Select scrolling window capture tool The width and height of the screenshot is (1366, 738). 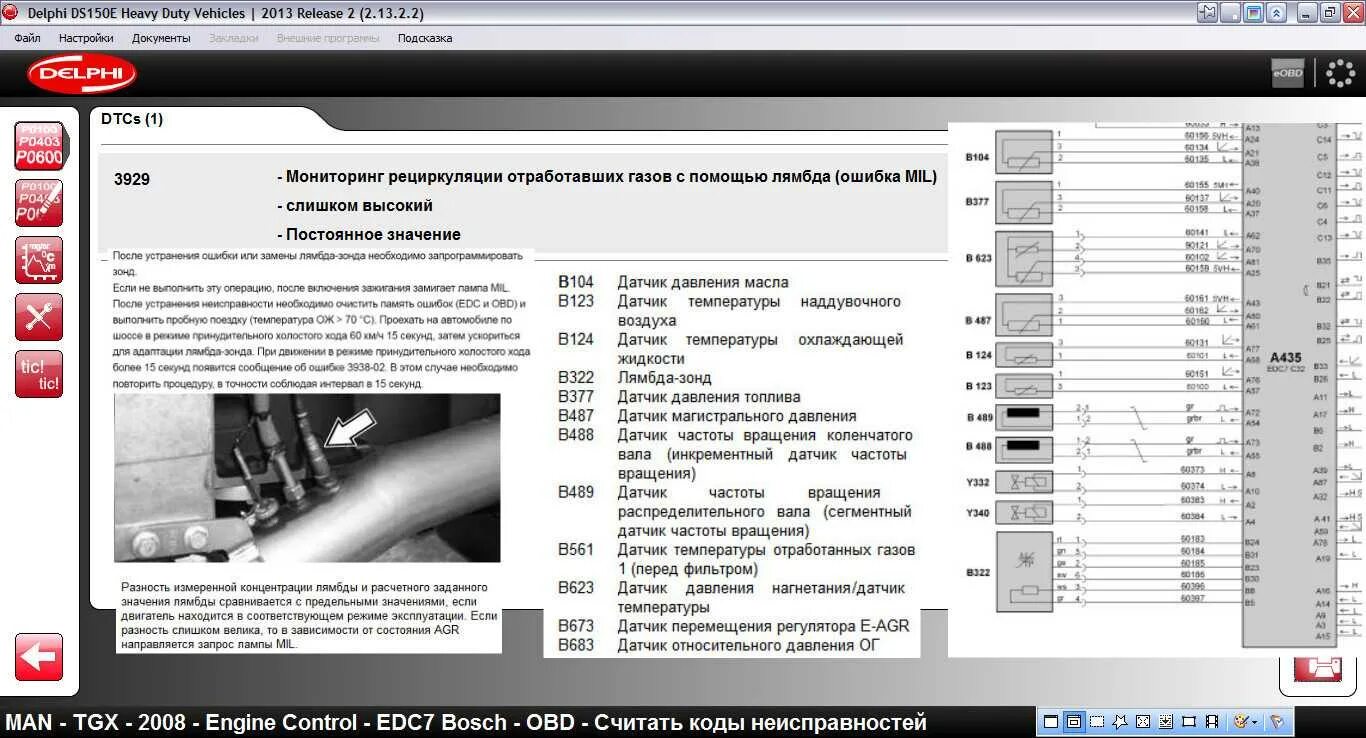tap(1165, 721)
